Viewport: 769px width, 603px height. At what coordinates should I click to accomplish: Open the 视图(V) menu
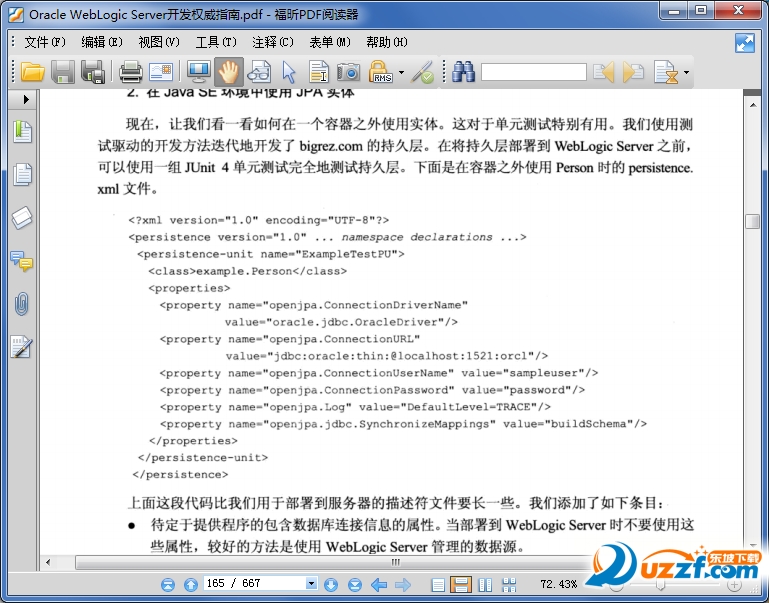(159, 42)
